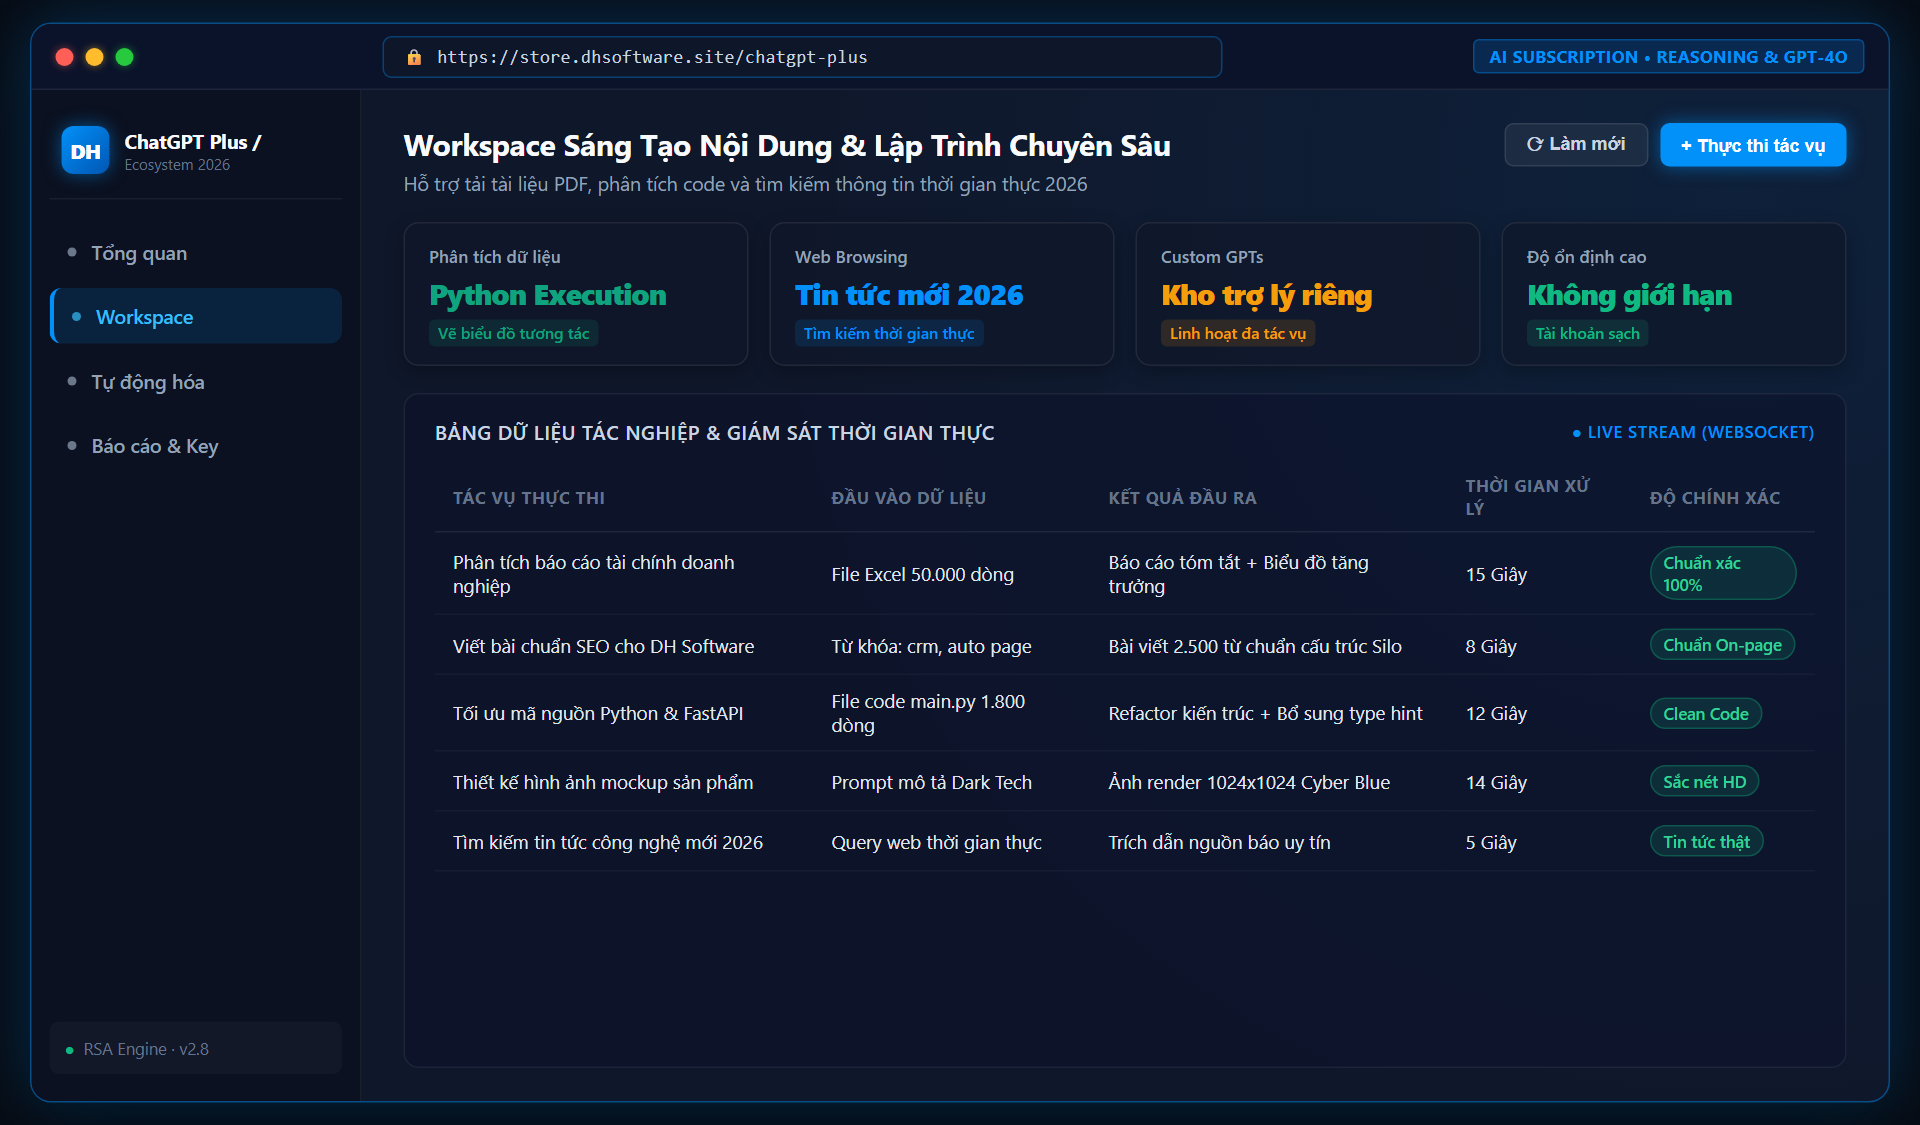
Task: Click the Chuẩn On-page badge
Action: click(1722, 645)
